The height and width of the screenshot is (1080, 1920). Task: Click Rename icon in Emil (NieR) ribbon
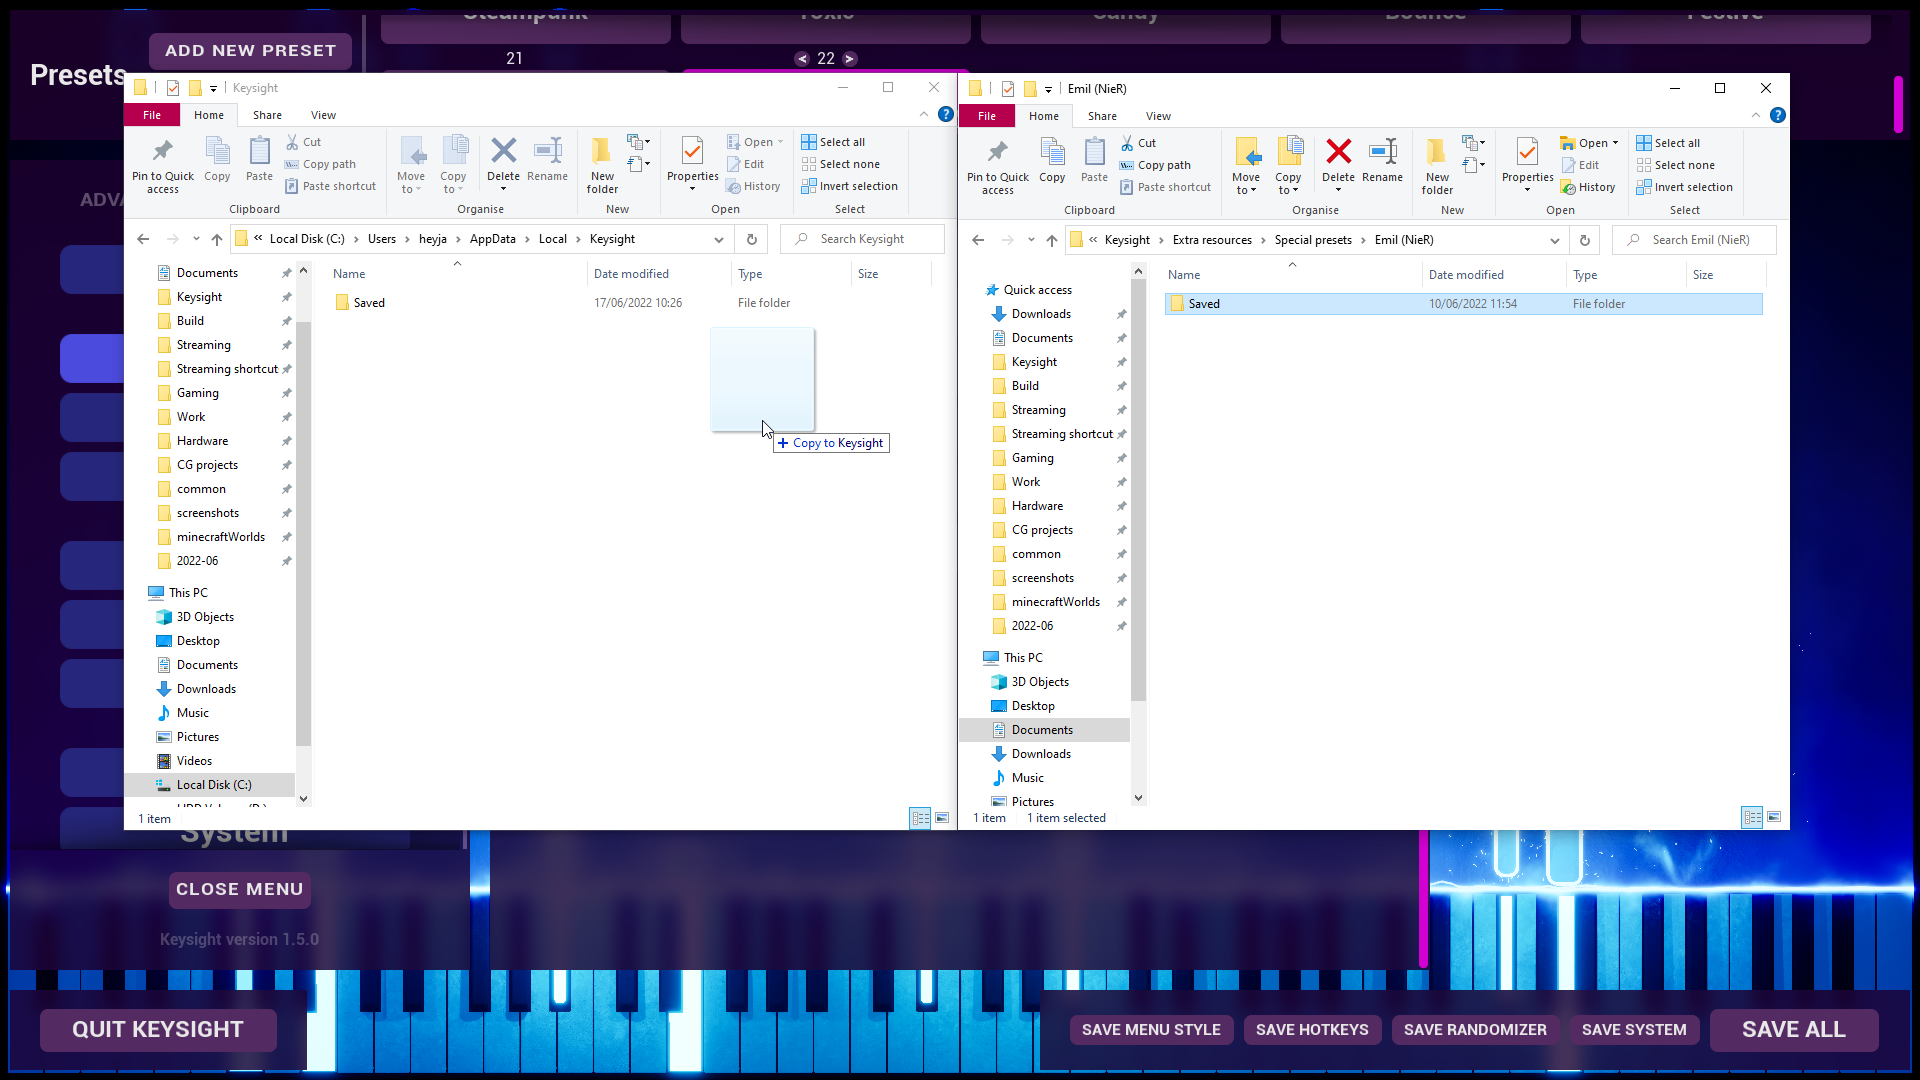coord(1382,153)
